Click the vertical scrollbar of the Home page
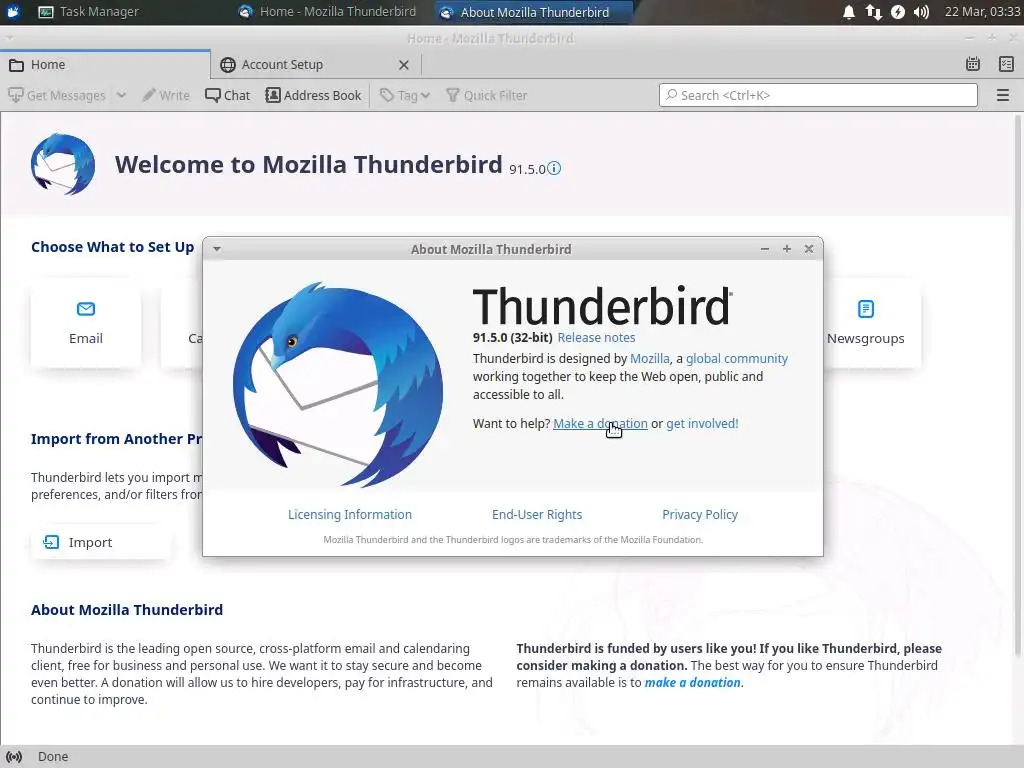This screenshot has height=768, width=1024. pos(1017,385)
